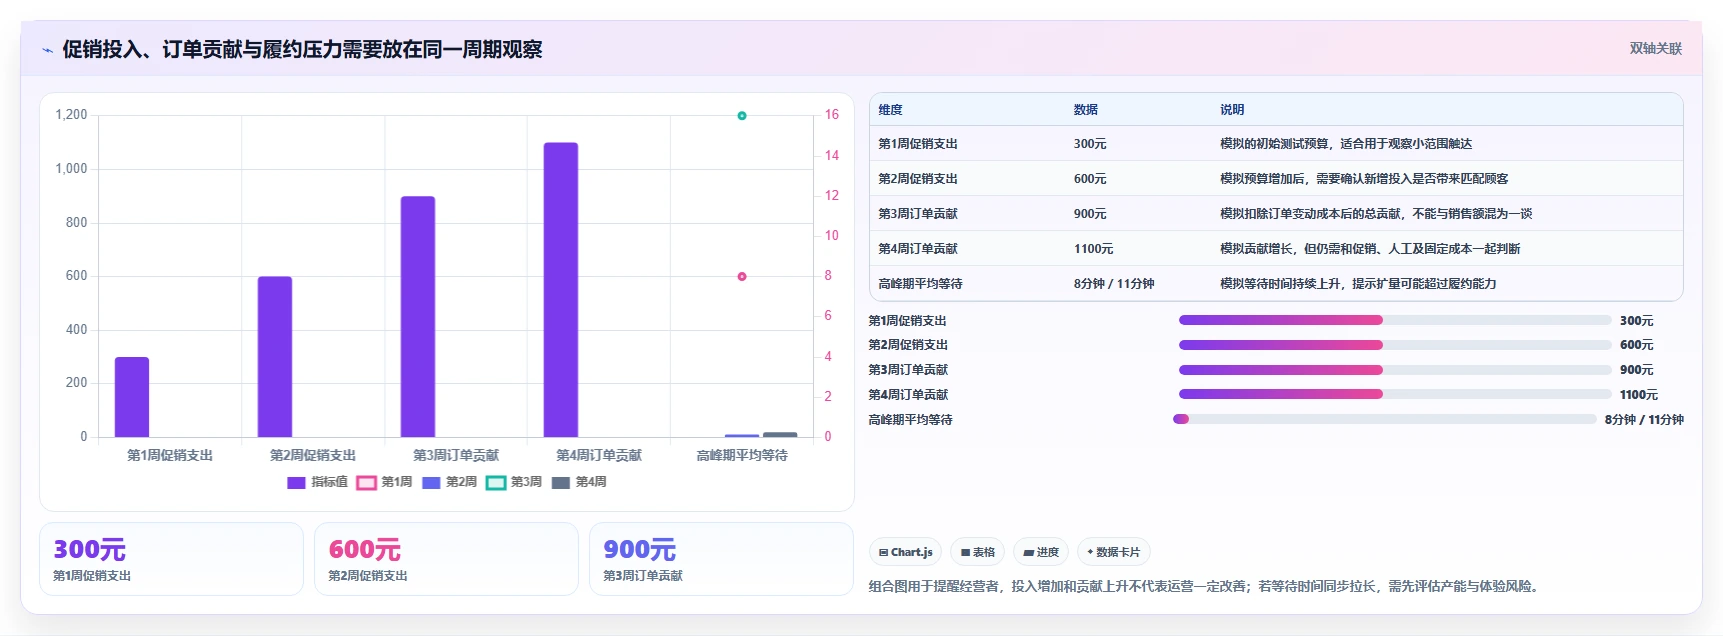Click the small gray bar above 高峰期平均等待

(x=780, y=435)
